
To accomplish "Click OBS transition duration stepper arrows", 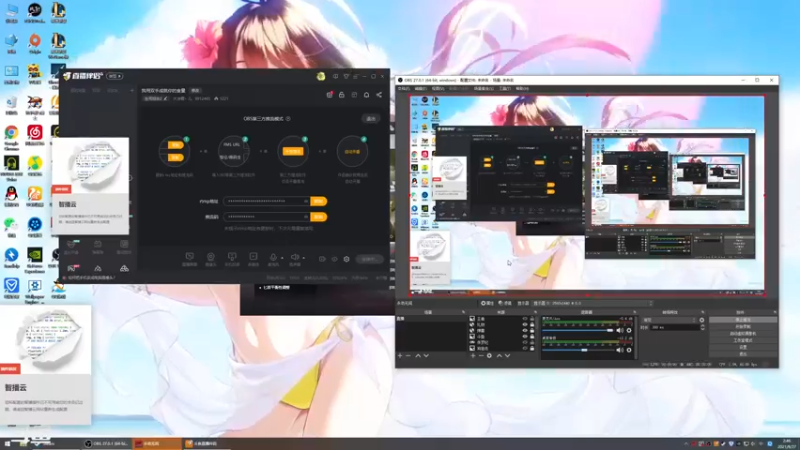I will tap(703, 328).
